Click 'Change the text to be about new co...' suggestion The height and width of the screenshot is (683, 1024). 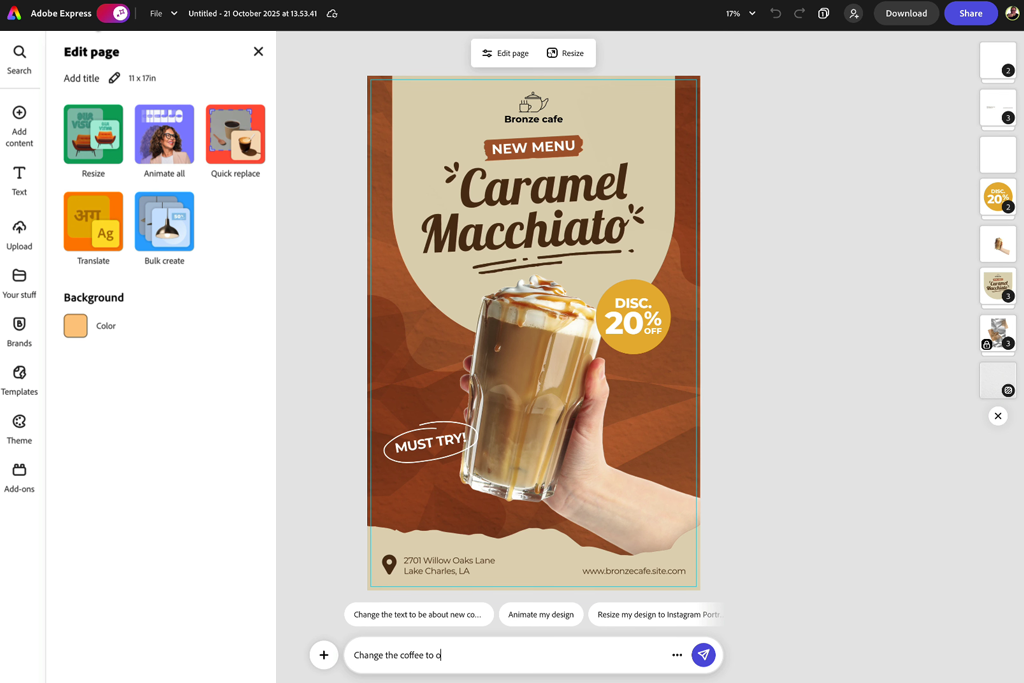418,614
